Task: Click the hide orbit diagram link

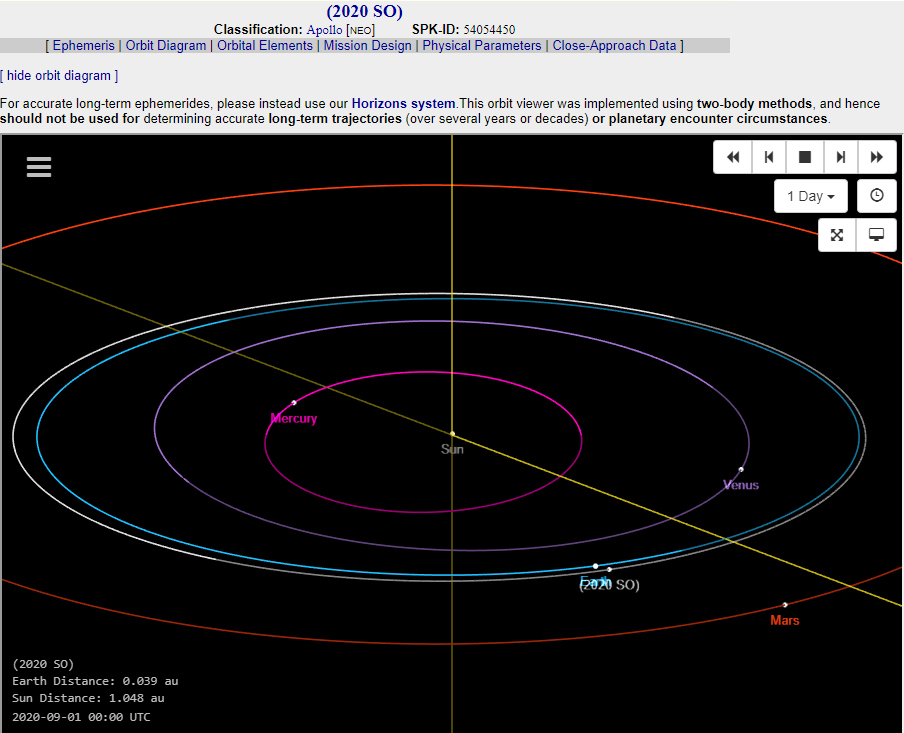Action: pyautogui.click(x=59, y=76)
